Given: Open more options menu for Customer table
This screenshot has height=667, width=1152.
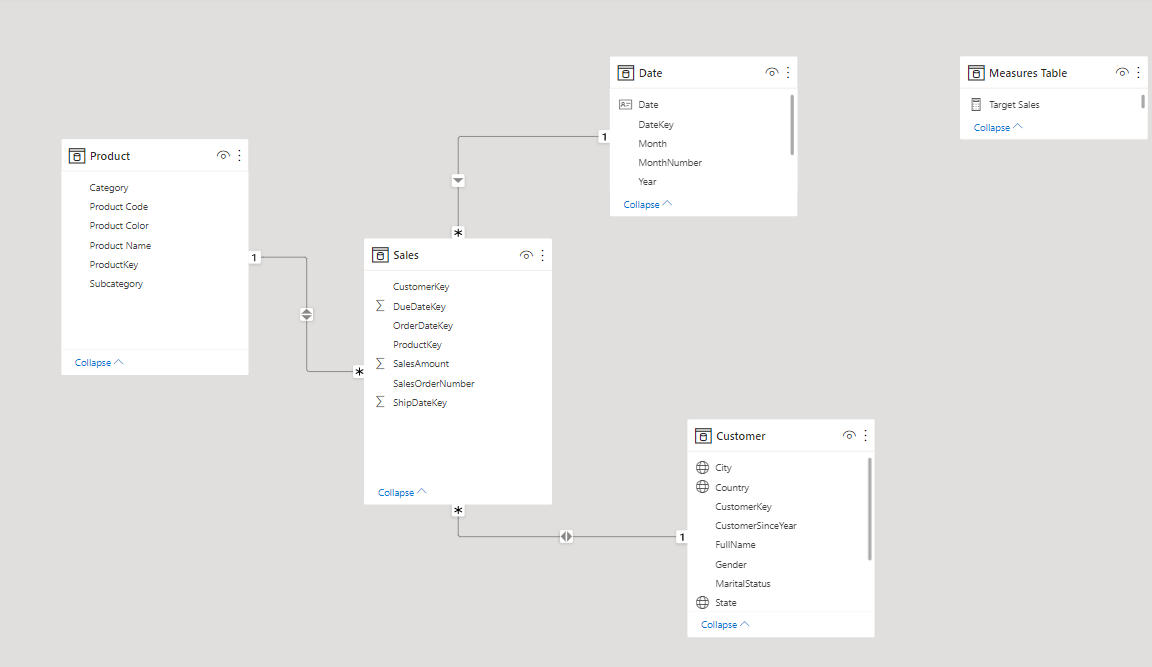Looking at the screenshot, I should point(865,436).
